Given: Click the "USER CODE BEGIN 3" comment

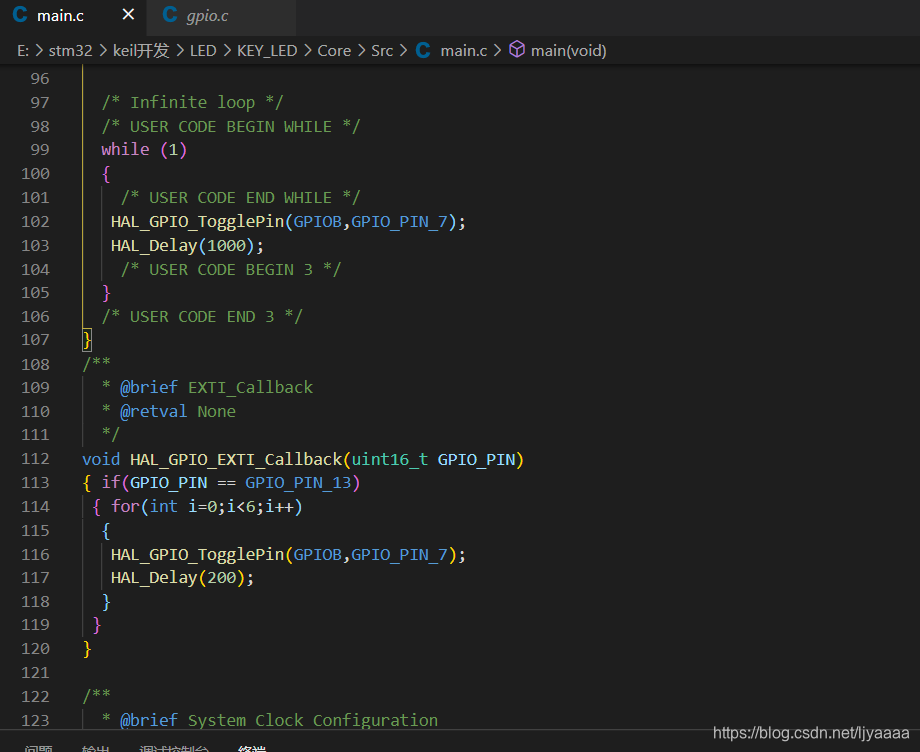Looking at the screenshot, I should coord(231,269).
